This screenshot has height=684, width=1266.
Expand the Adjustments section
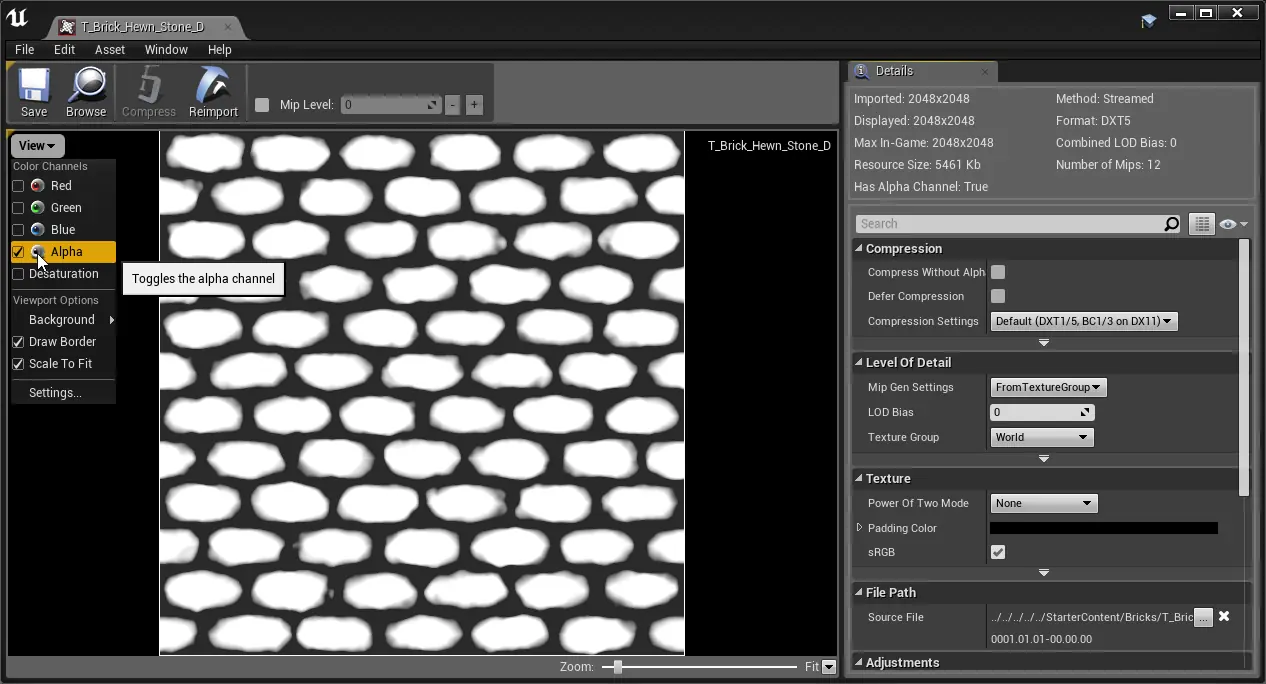tap(859, 663)
